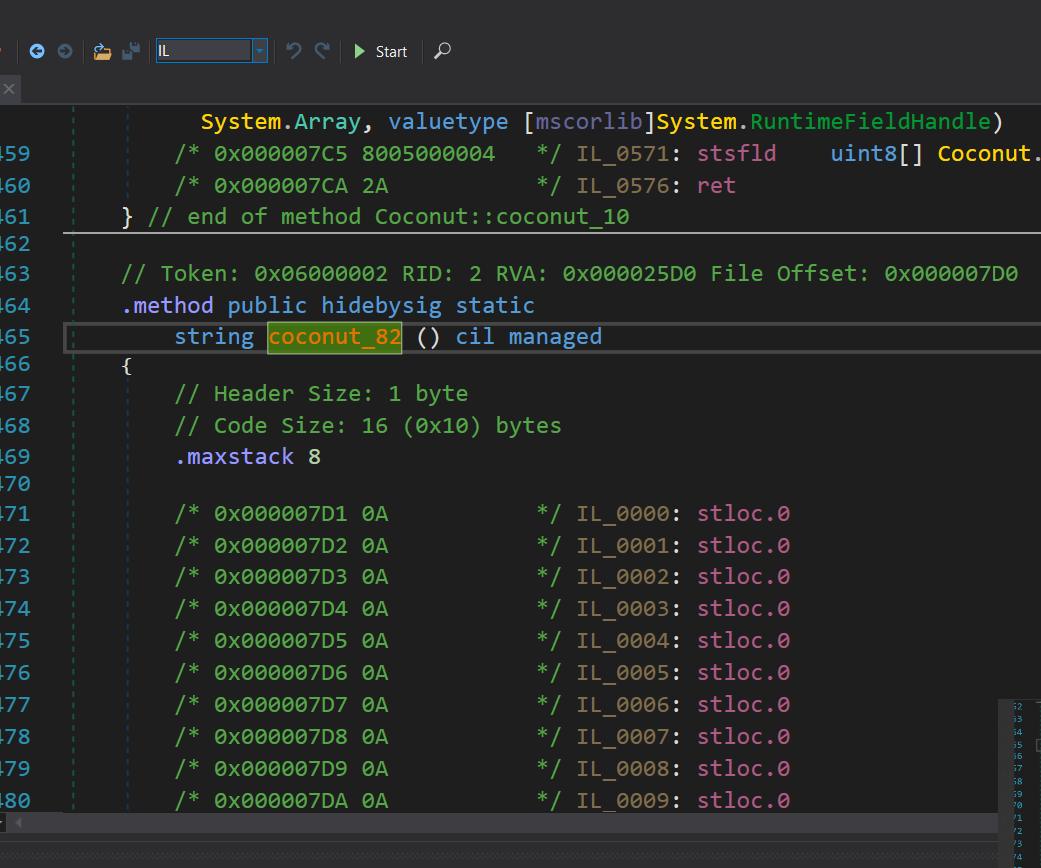Click the Coconut type after uint8[]
This screenshot has width=1041, height=868.
(x=983, y=154)
